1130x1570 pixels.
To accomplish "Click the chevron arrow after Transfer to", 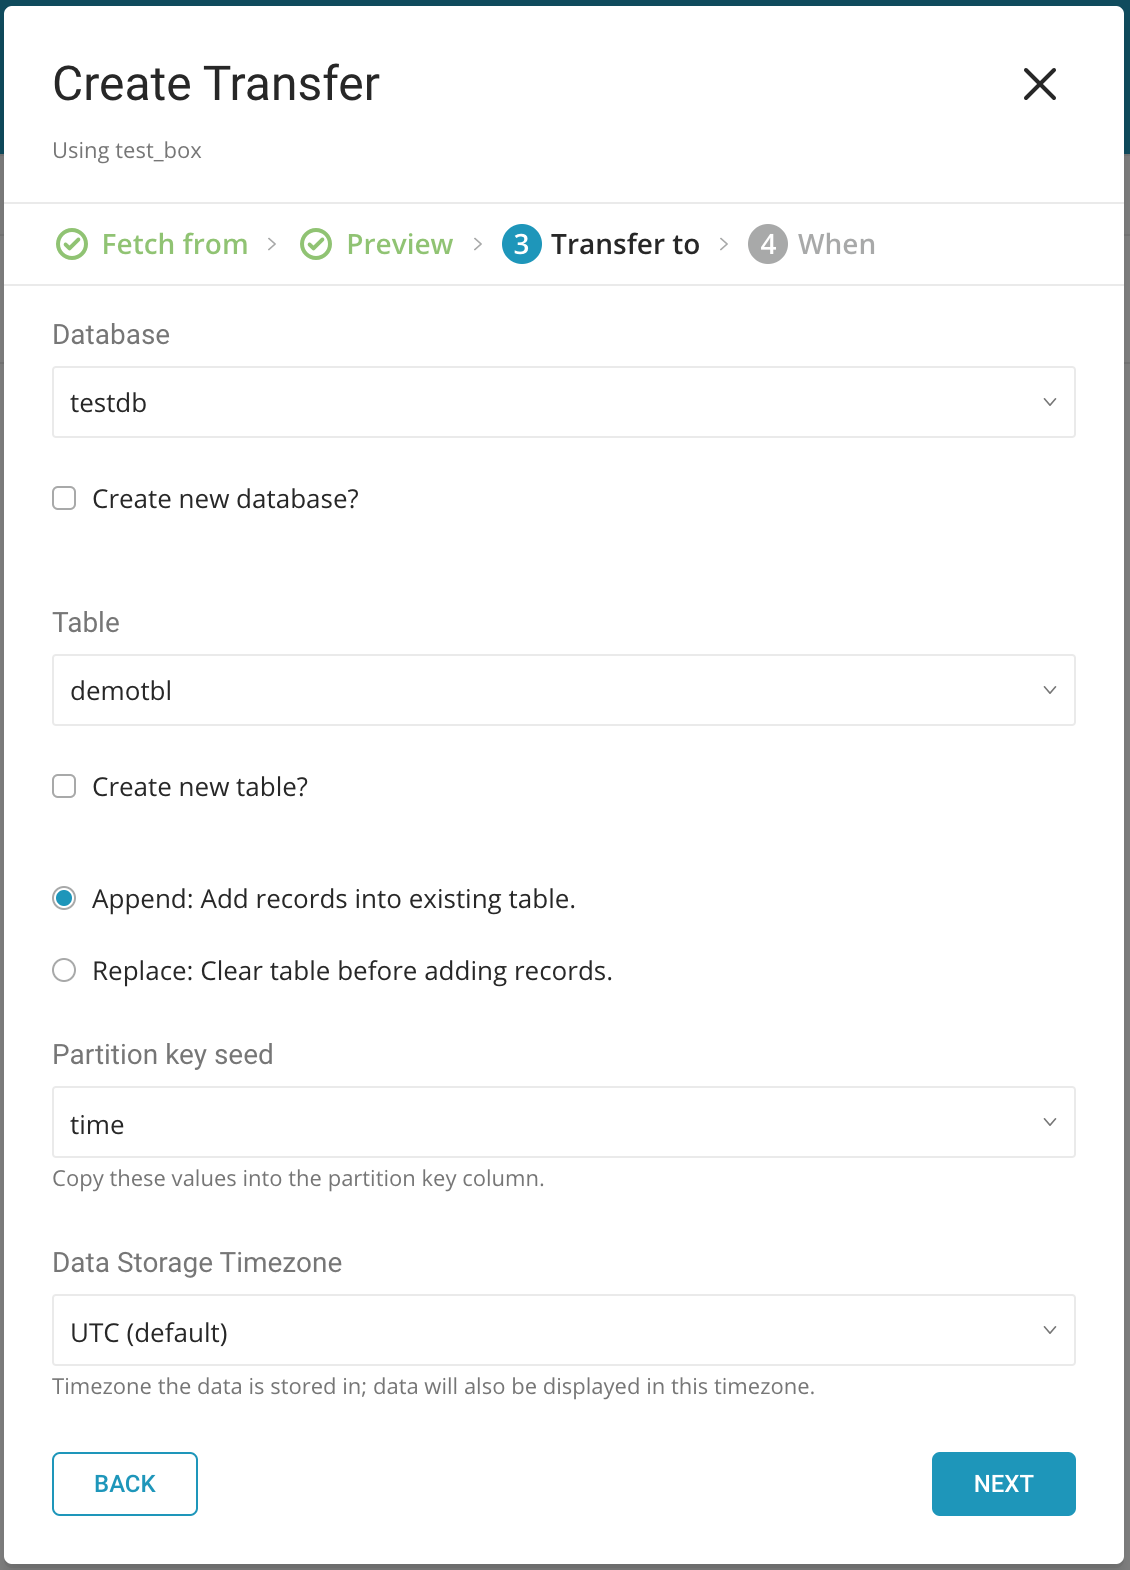I will point(724,244).
